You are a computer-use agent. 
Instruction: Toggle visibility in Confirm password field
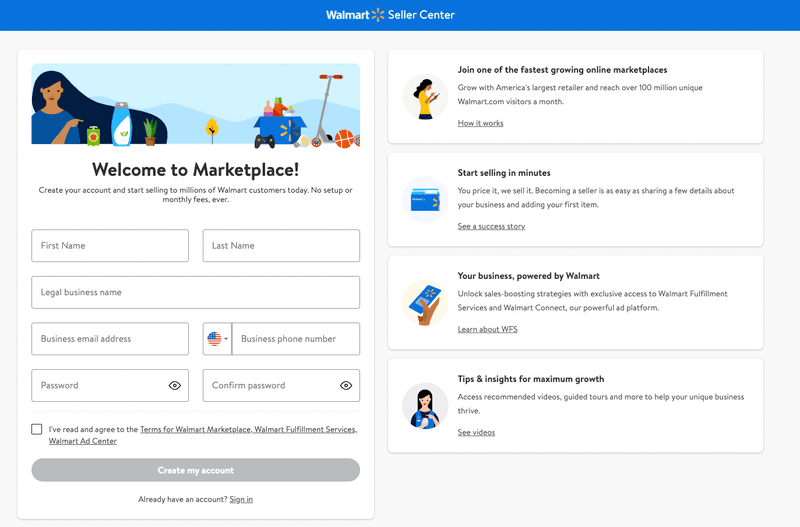click(346, 386)
